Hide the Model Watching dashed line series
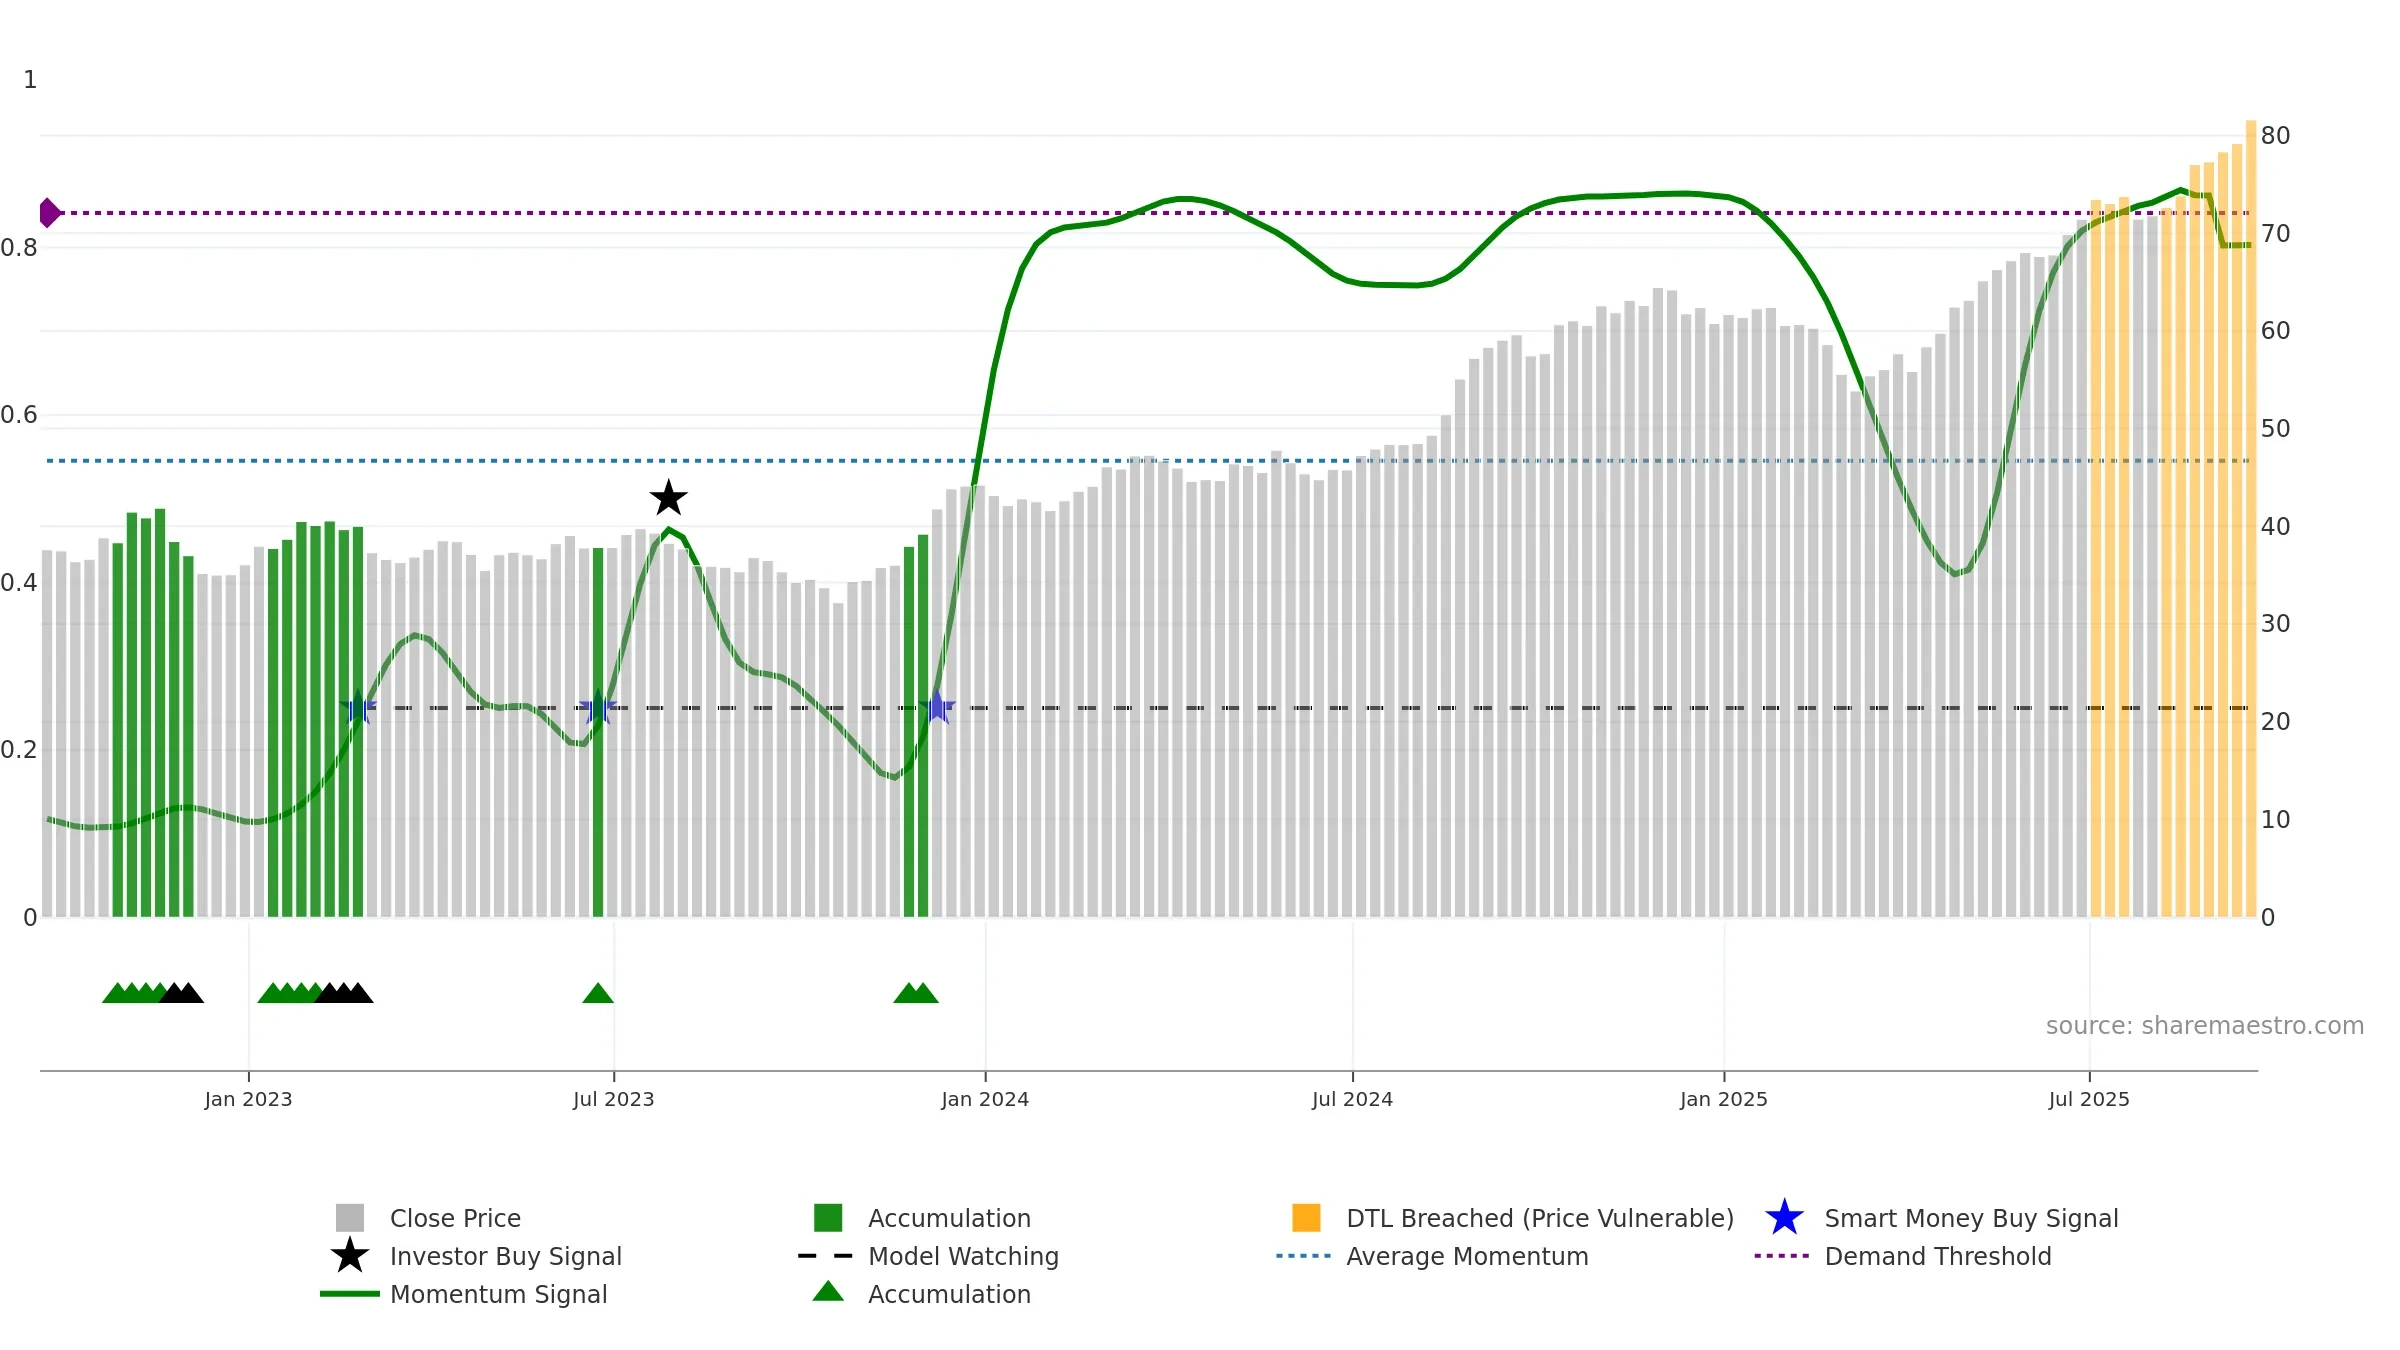Image resolution: width=2400 pixels, height=1350 pixels. [963, 1256]
